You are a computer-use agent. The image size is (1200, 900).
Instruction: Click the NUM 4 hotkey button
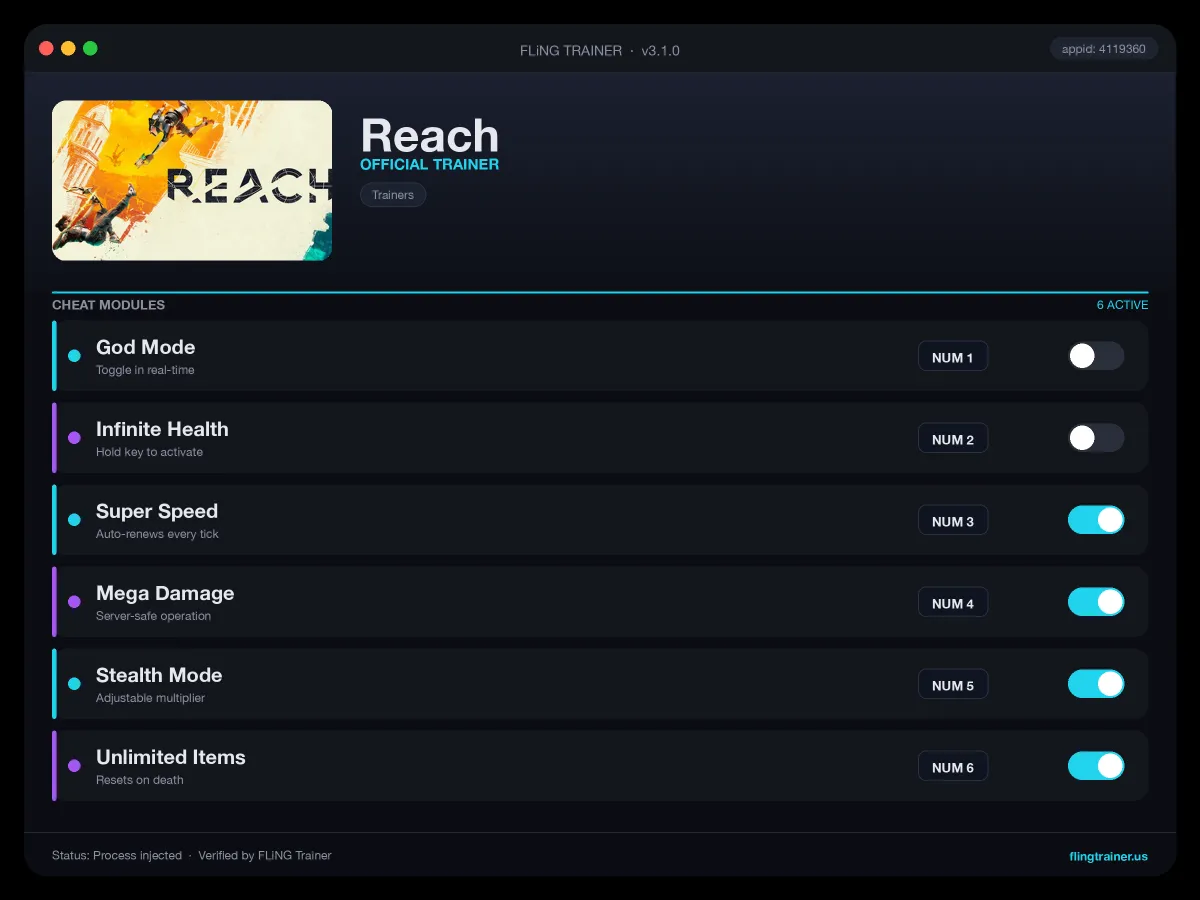(953, 603)
